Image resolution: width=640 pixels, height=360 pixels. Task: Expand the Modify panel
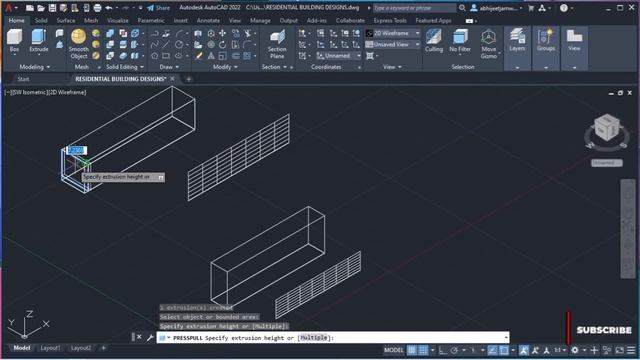point(225,67)
